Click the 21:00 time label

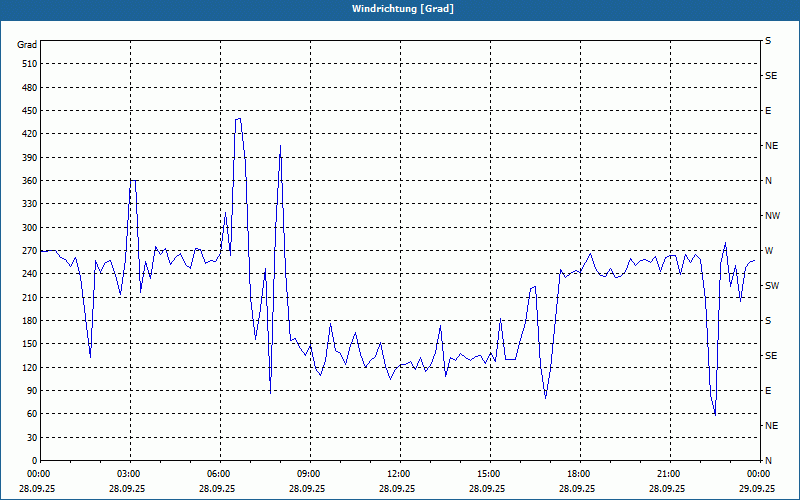667,474
